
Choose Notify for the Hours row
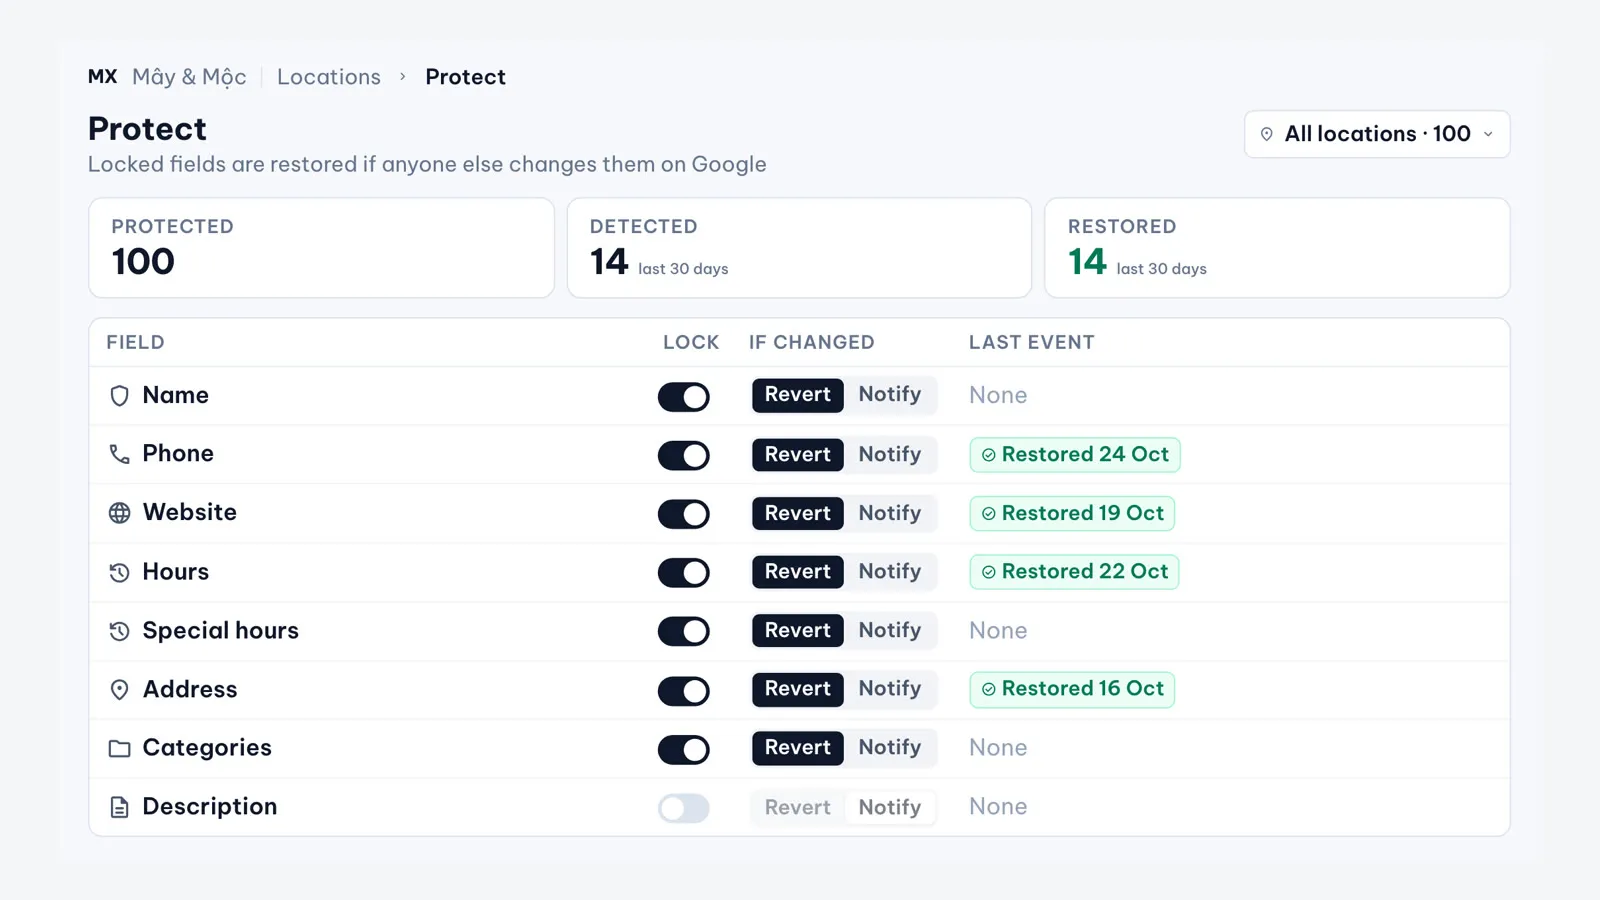[x=890, y=571]
